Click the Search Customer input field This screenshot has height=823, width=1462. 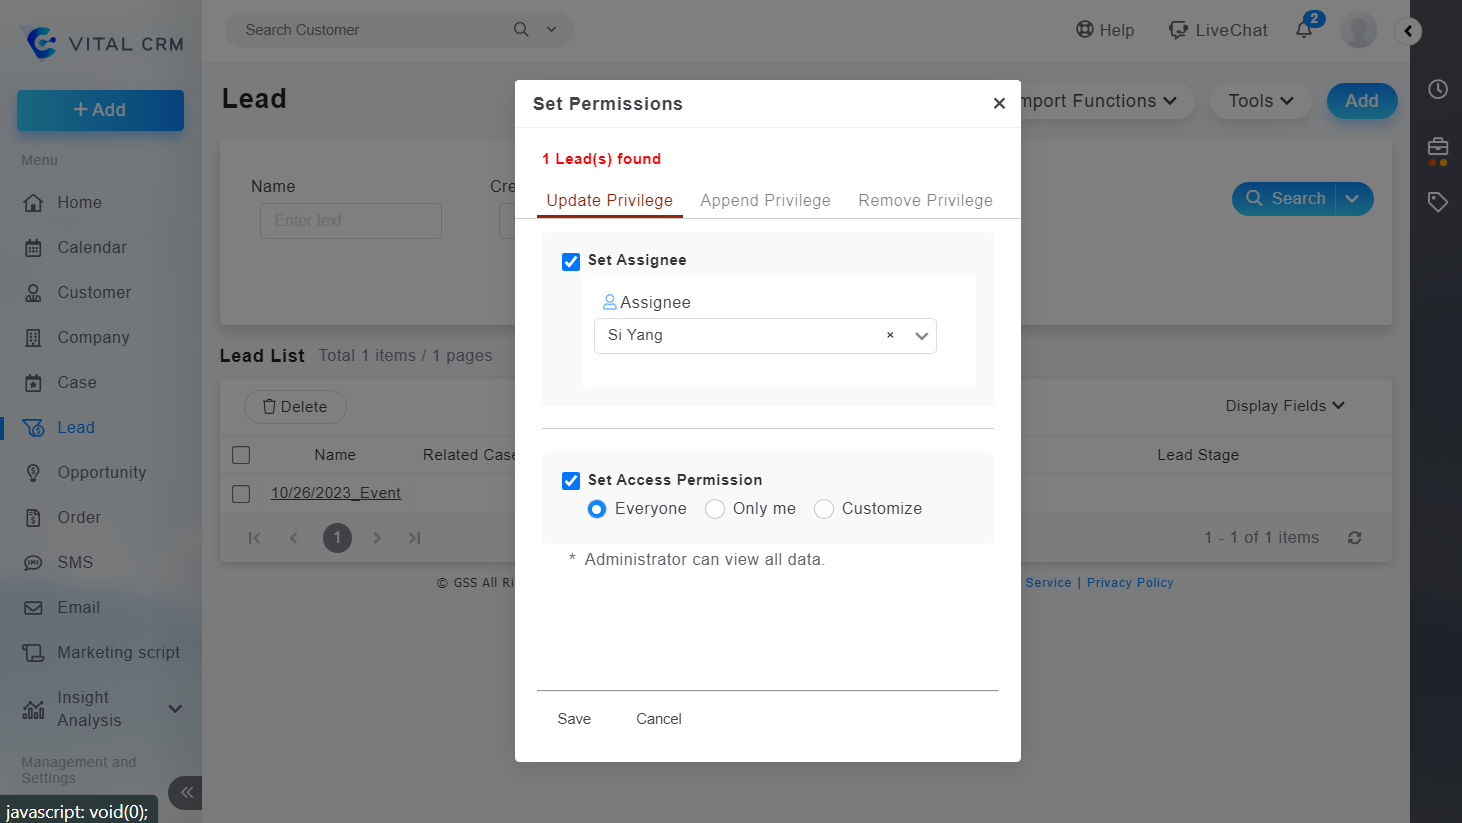click(x=375, y=30)
